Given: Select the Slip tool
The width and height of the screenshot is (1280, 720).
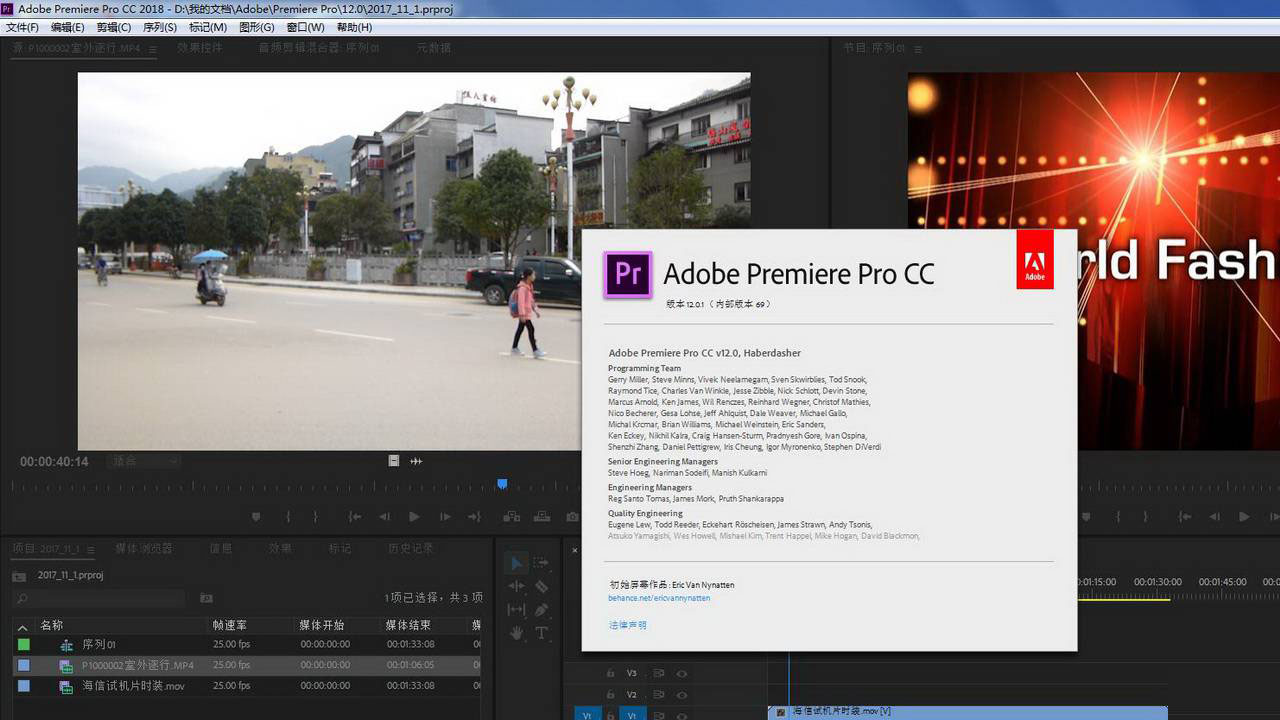Looking at the screenshot, I should tap(516, 610).
